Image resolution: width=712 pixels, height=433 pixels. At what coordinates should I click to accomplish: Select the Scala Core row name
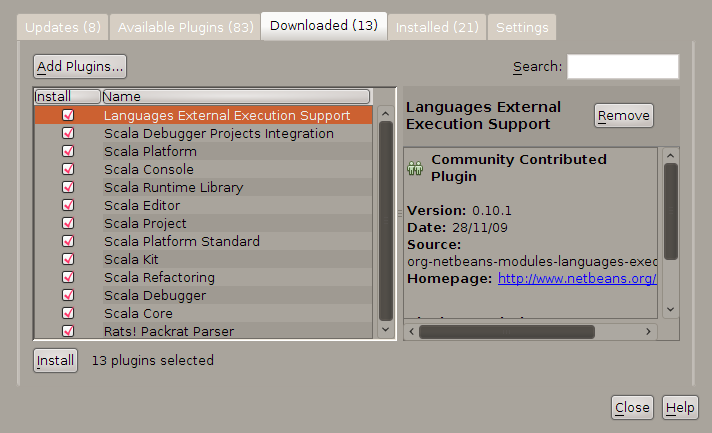pos(138,313)
